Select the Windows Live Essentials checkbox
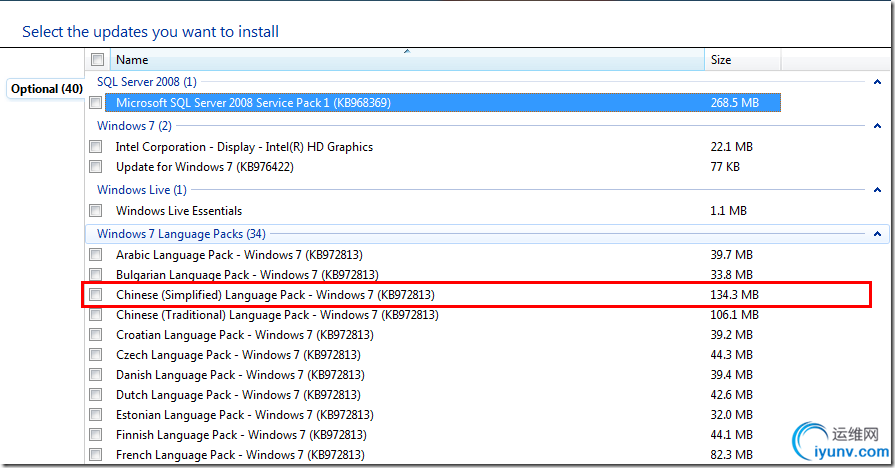 click(x=96, y=211)
